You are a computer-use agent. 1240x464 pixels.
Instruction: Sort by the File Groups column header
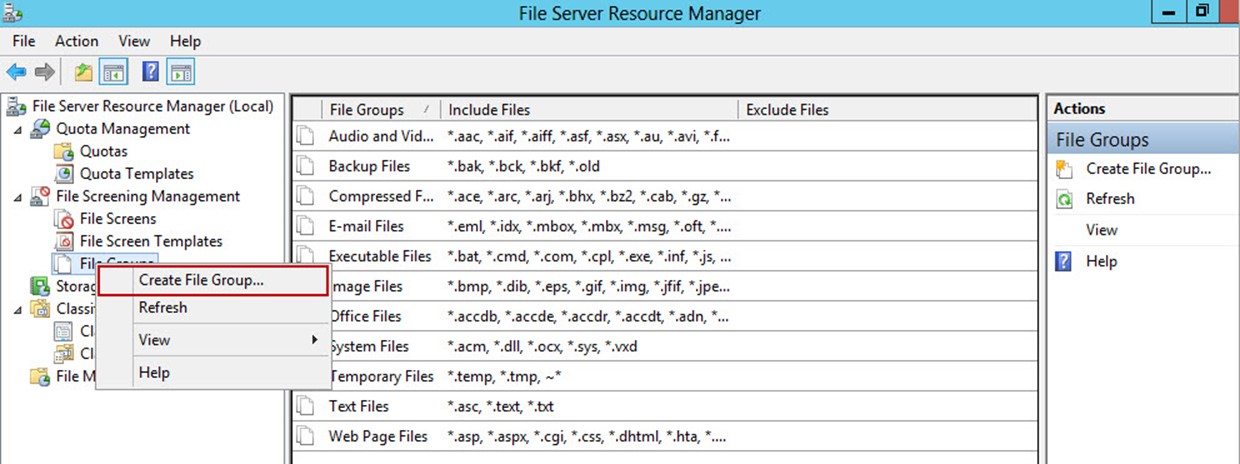click(366, 110)
